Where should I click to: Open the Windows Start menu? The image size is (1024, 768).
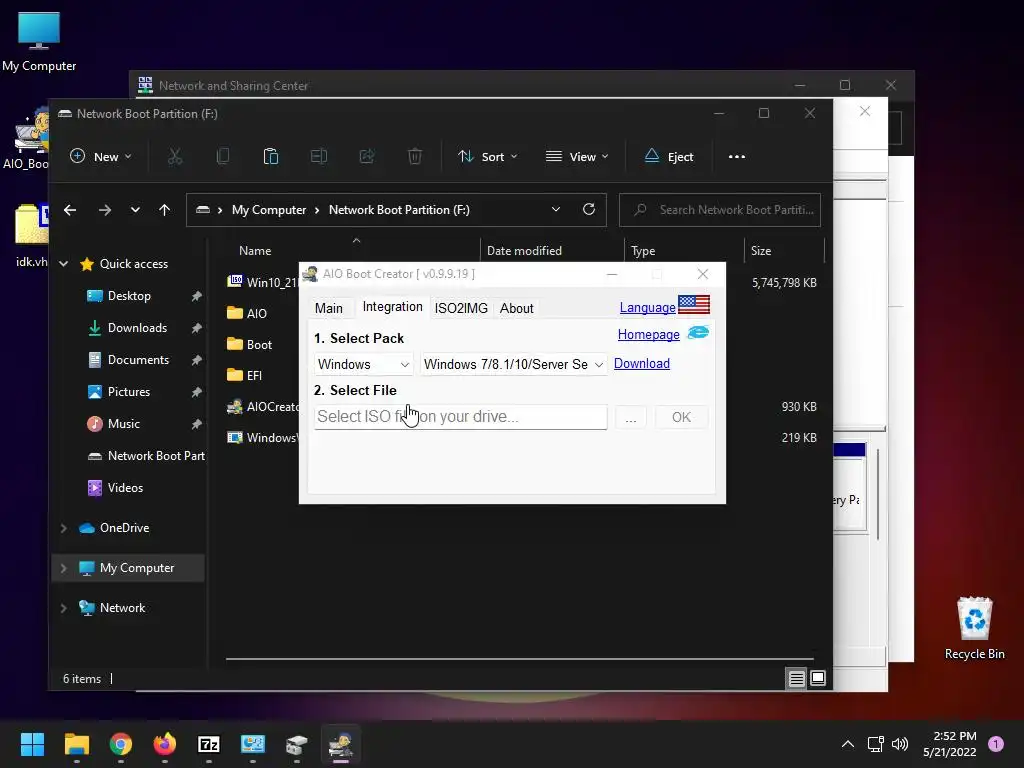32,744
